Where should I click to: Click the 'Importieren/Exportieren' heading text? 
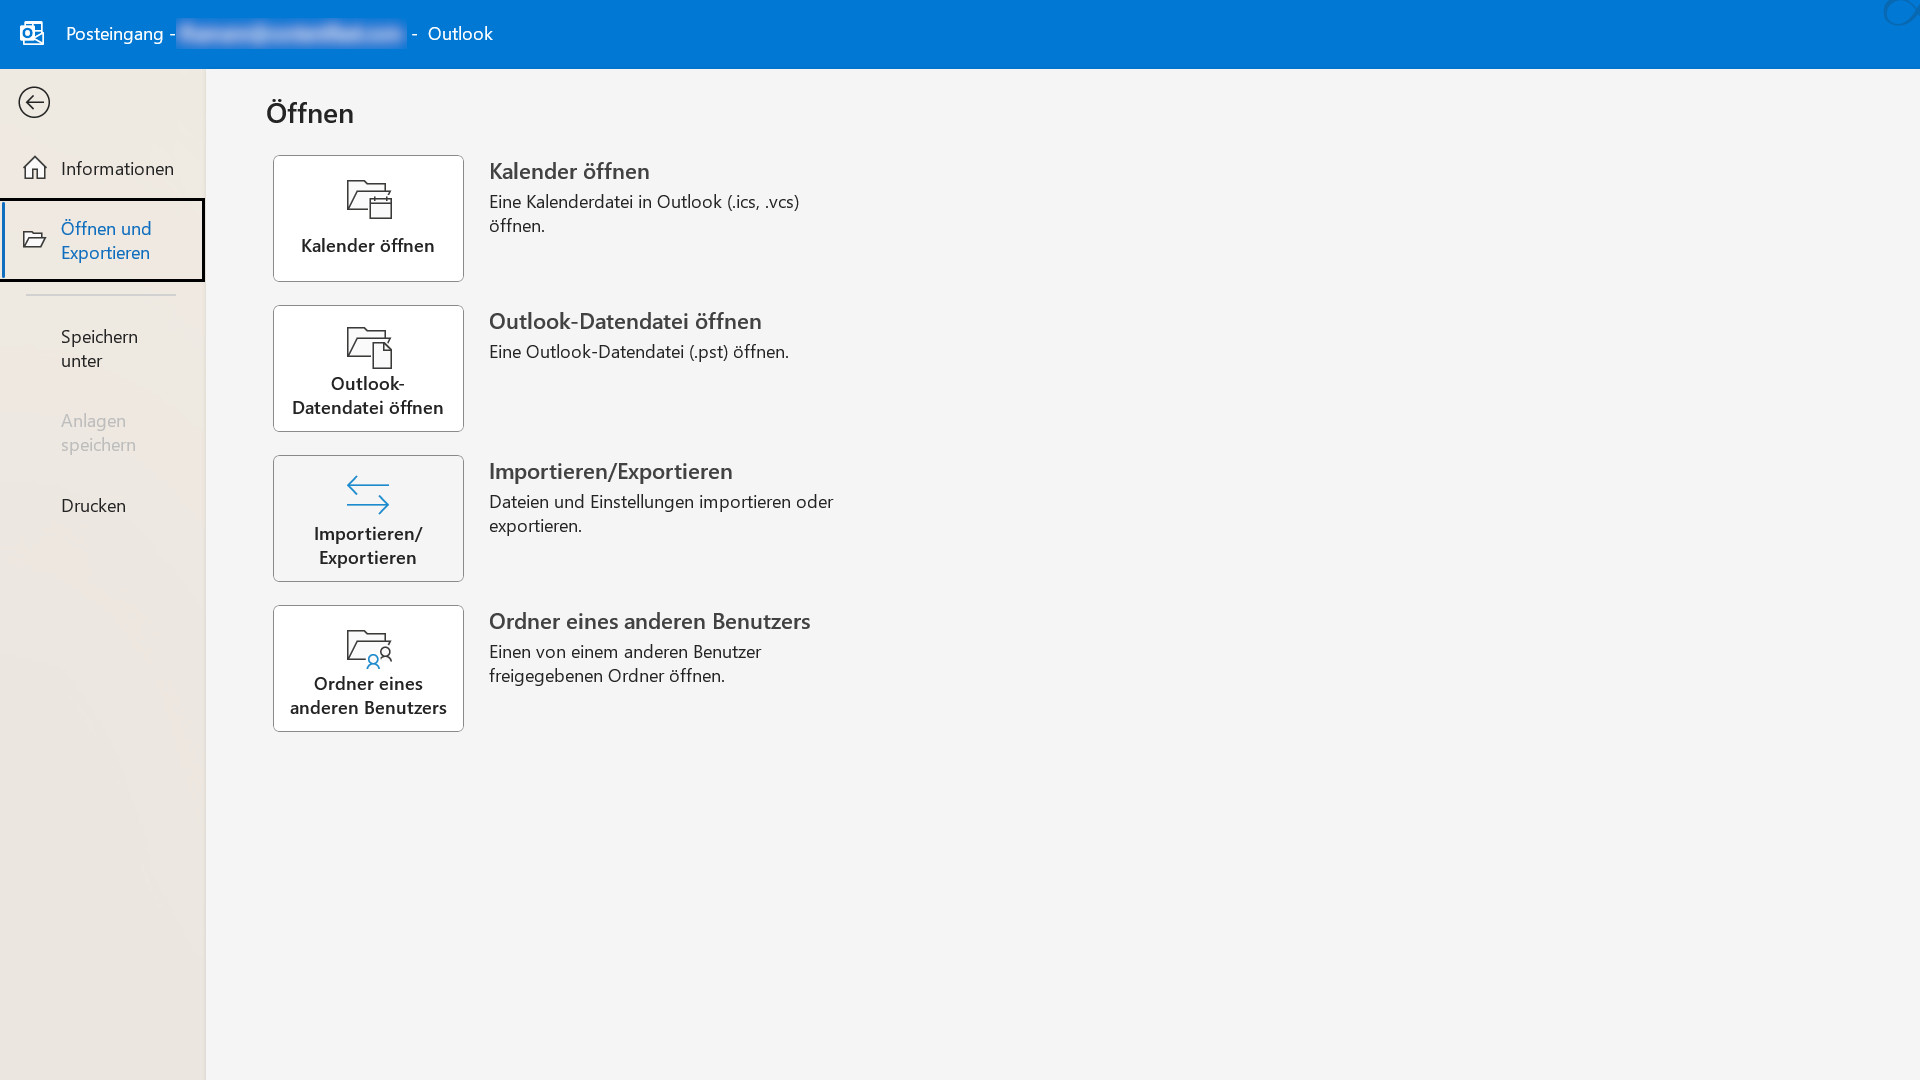coord(611,471)
